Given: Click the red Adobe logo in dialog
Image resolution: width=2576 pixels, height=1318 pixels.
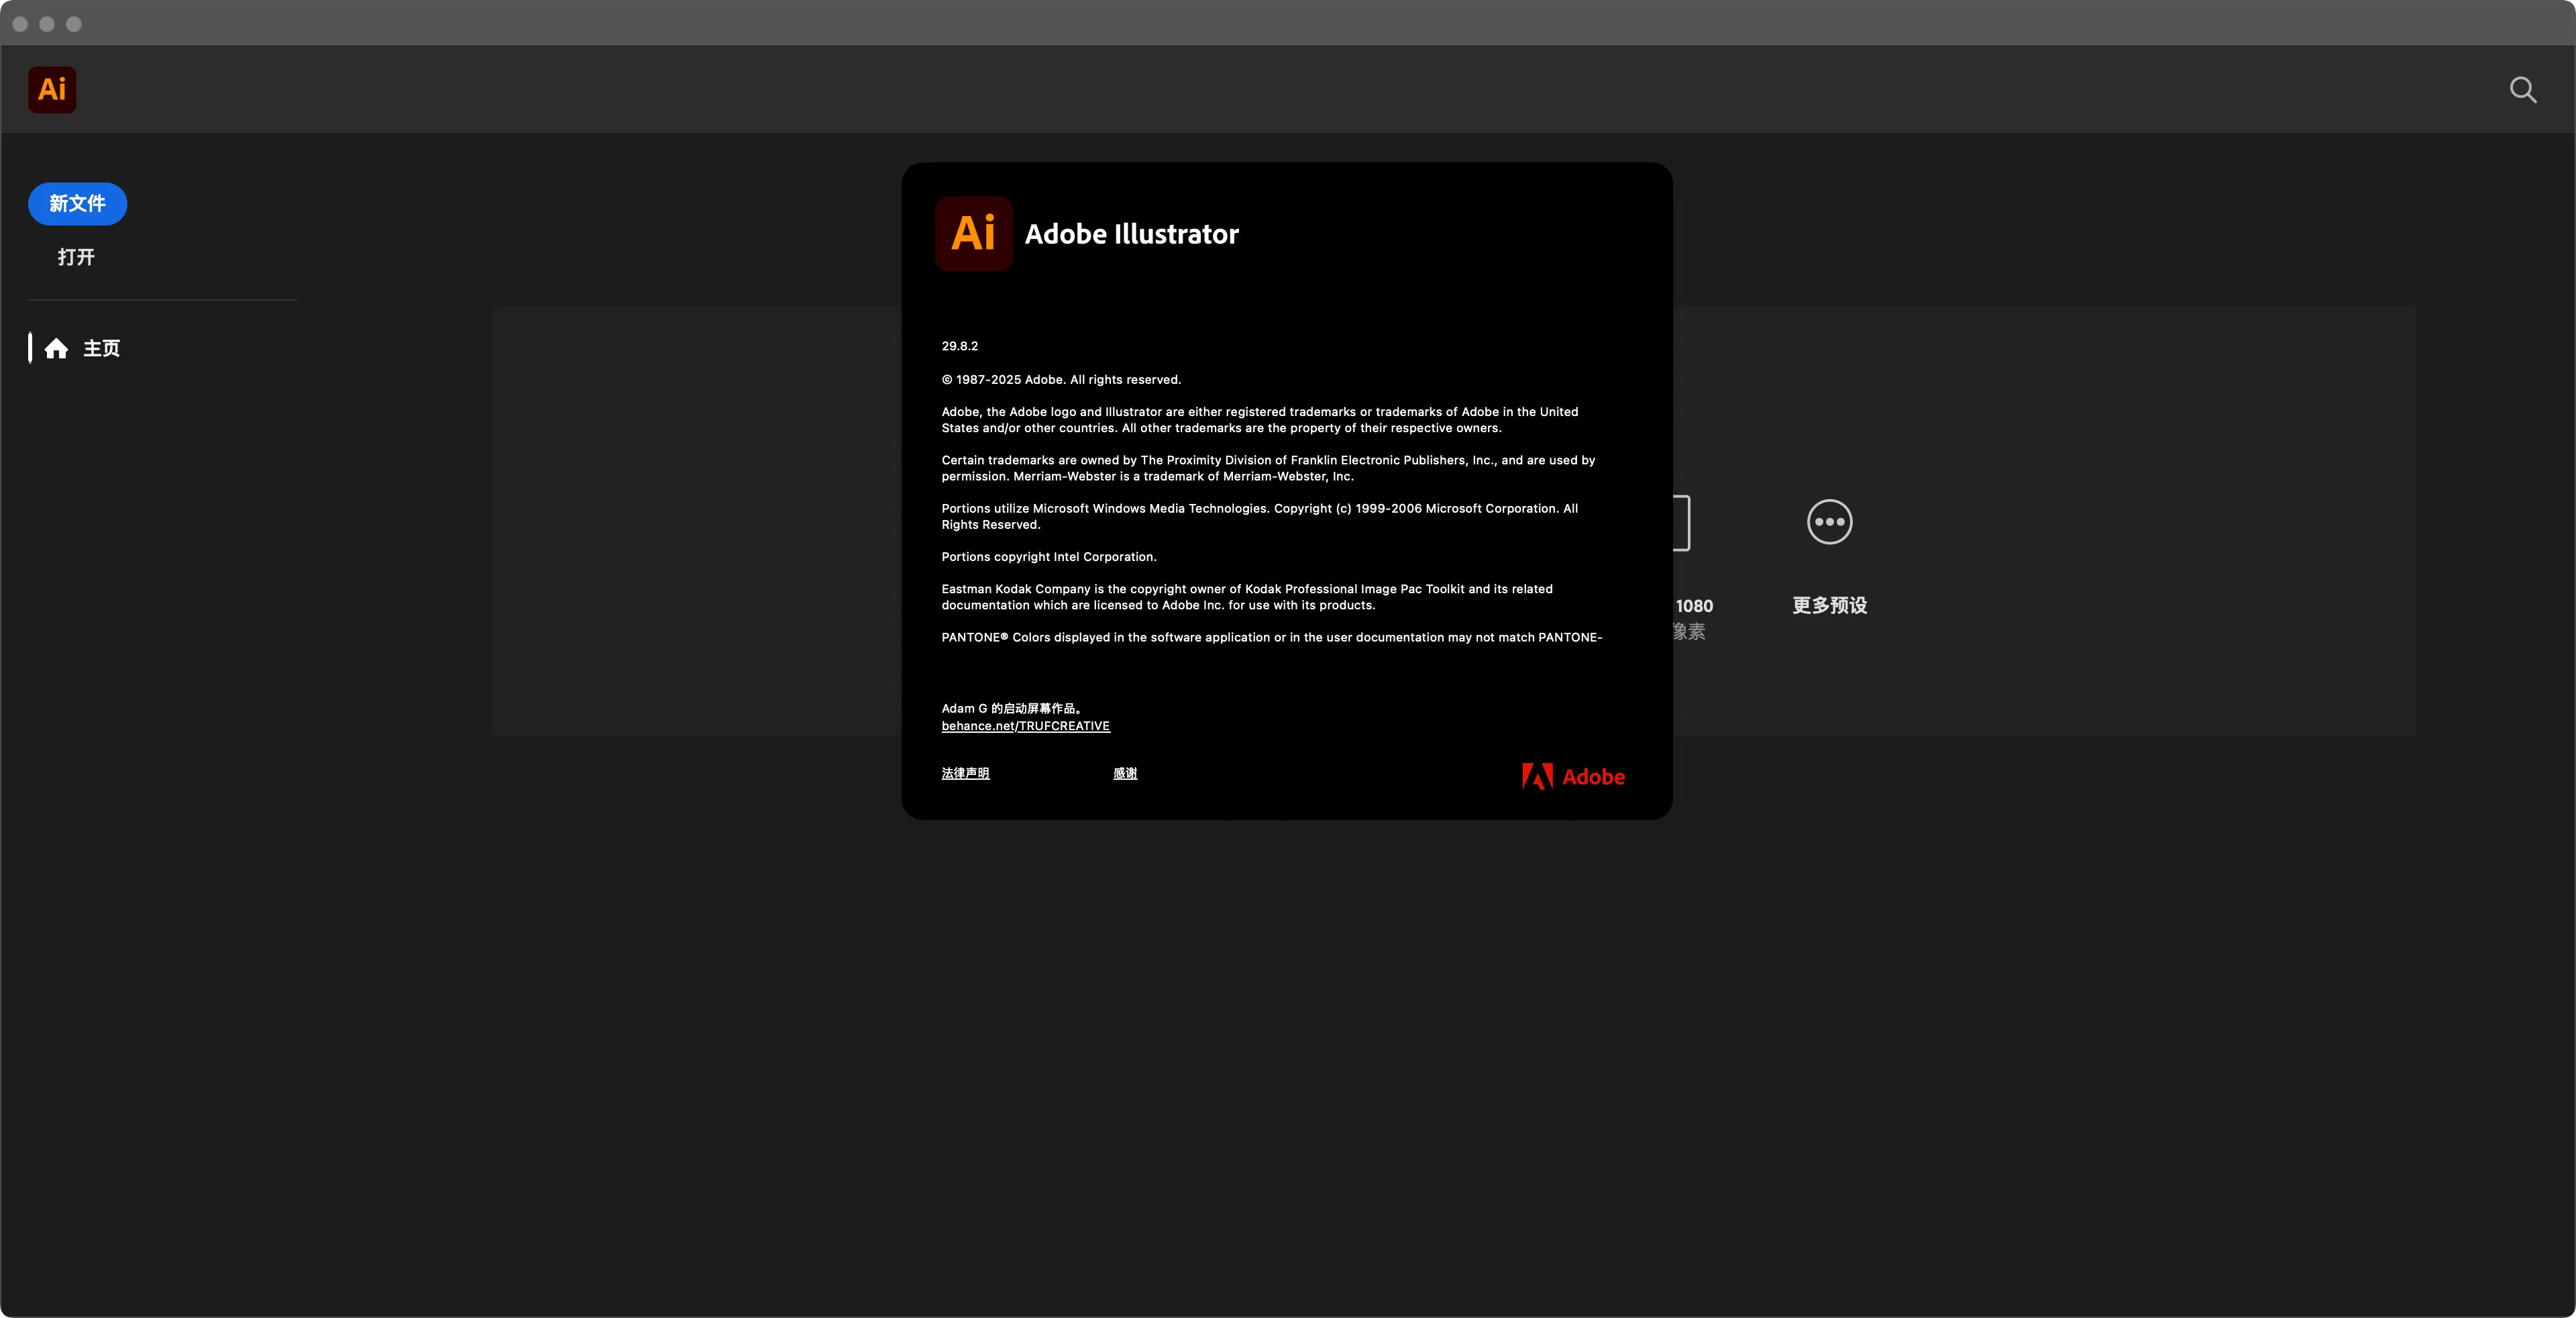Looking at the screenshot, I should (1573, 777).
